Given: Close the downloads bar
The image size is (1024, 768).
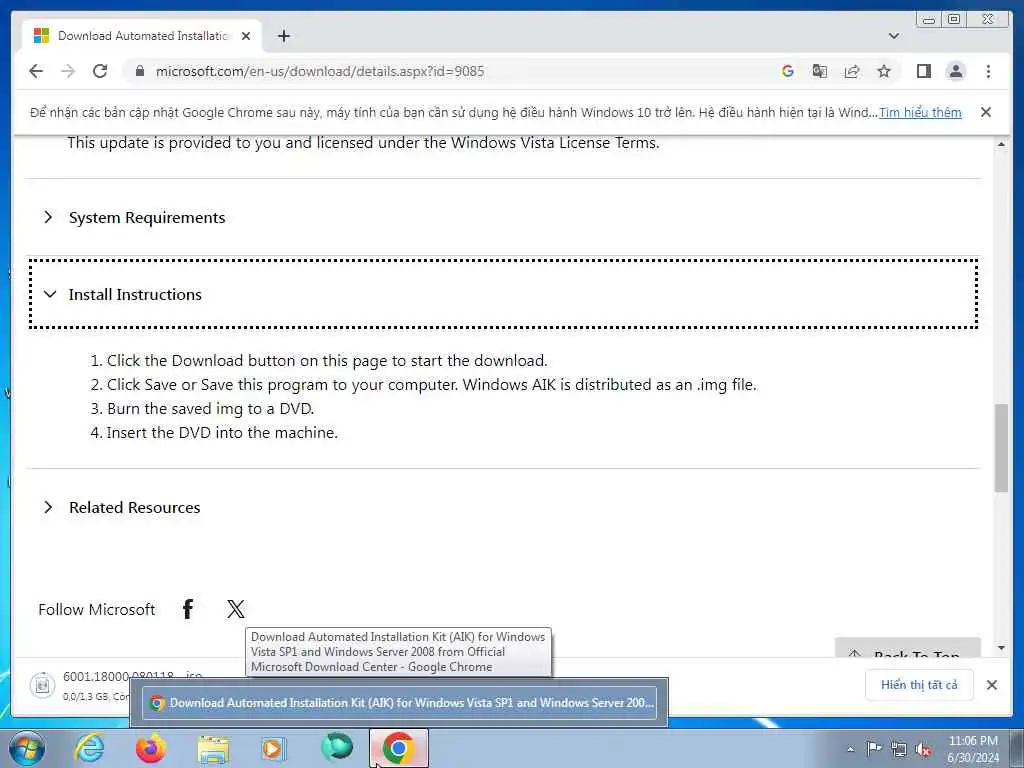Looking at the screenshot, I should (x=991, y=684).
